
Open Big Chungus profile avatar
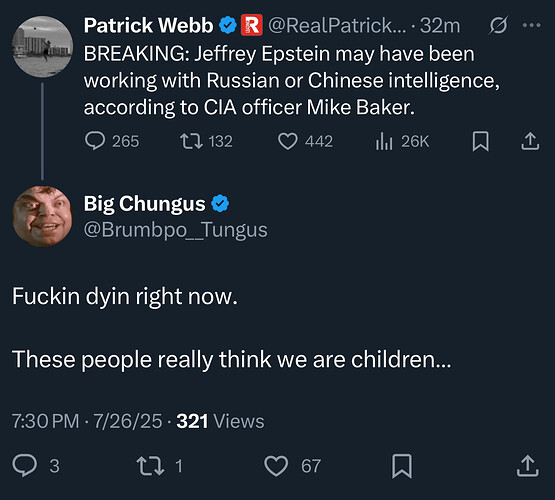[42, 216]
